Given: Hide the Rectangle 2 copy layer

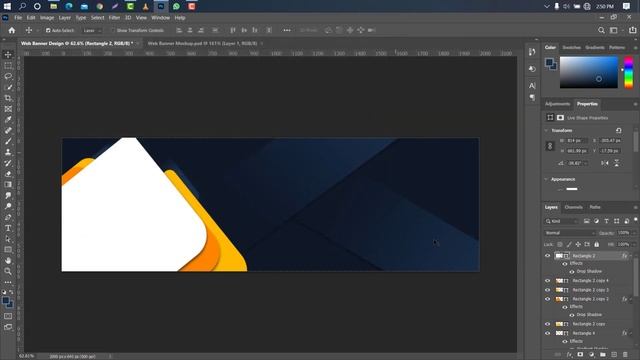Looking at the screenshot, I should (x=547, y=324).
